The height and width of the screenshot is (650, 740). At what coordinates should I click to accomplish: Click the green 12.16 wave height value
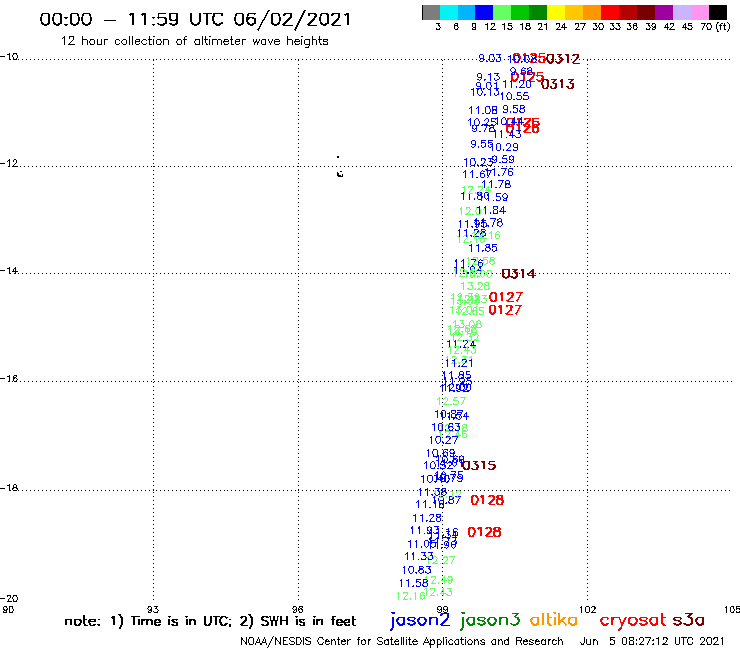[411, 596]
